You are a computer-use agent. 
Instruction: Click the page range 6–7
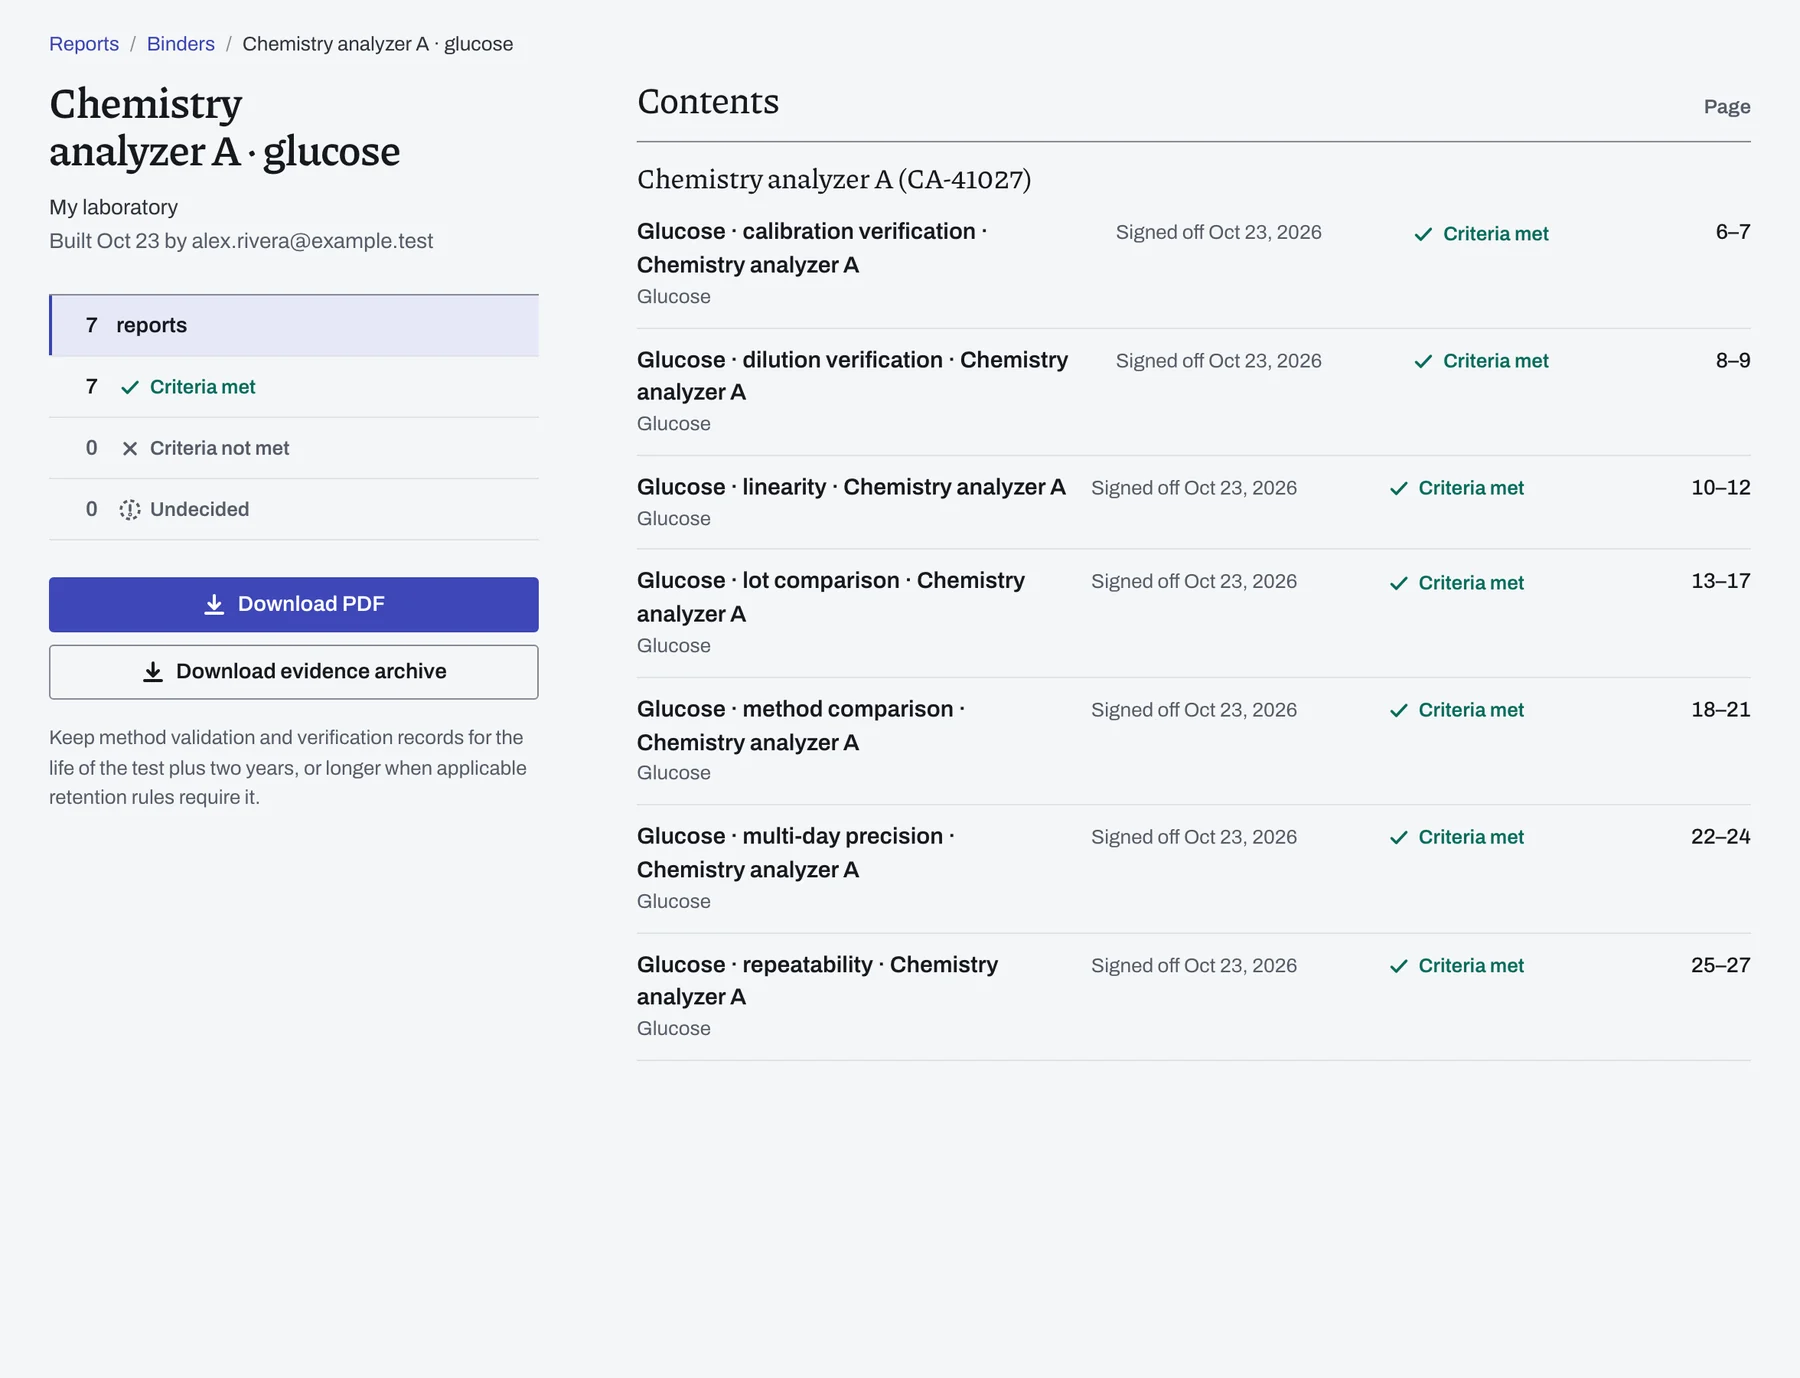click(1733, 232)
